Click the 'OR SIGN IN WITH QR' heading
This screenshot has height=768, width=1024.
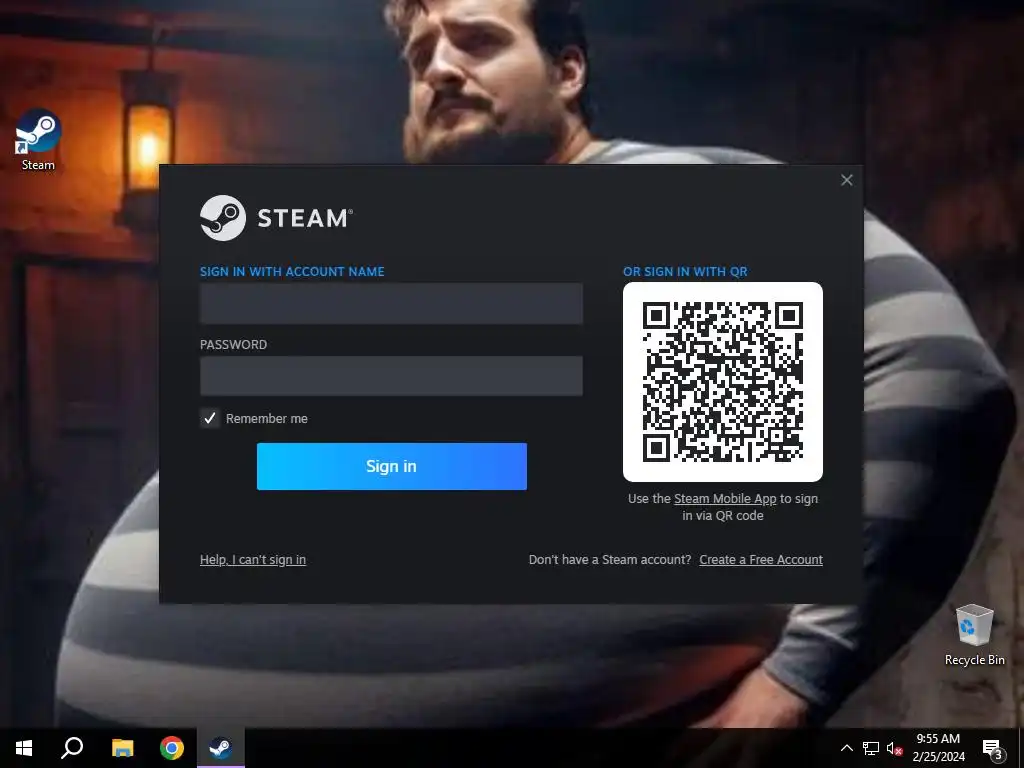point(685,272)
